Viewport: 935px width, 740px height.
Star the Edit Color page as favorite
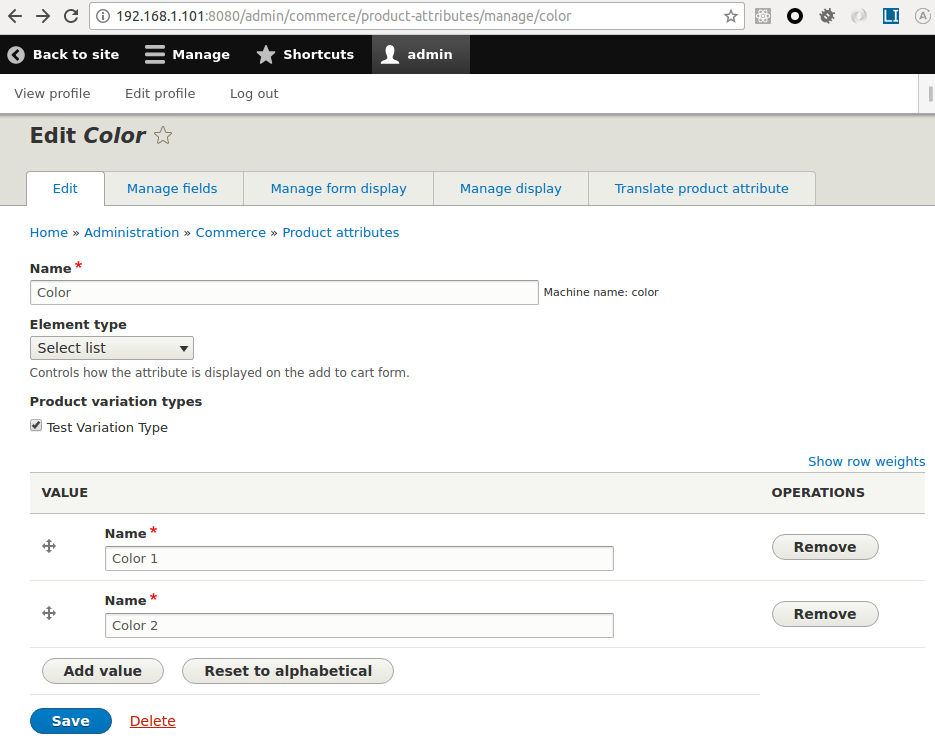(x=162, y=135)
